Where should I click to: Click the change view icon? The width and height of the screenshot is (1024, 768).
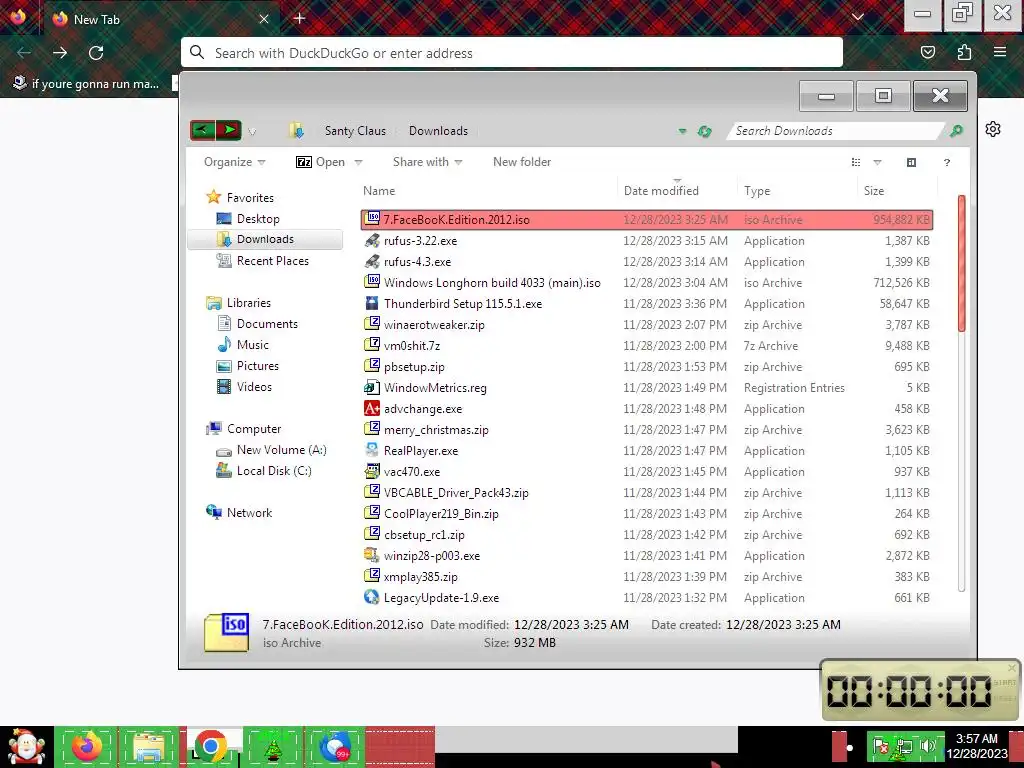tap(856, 162)
